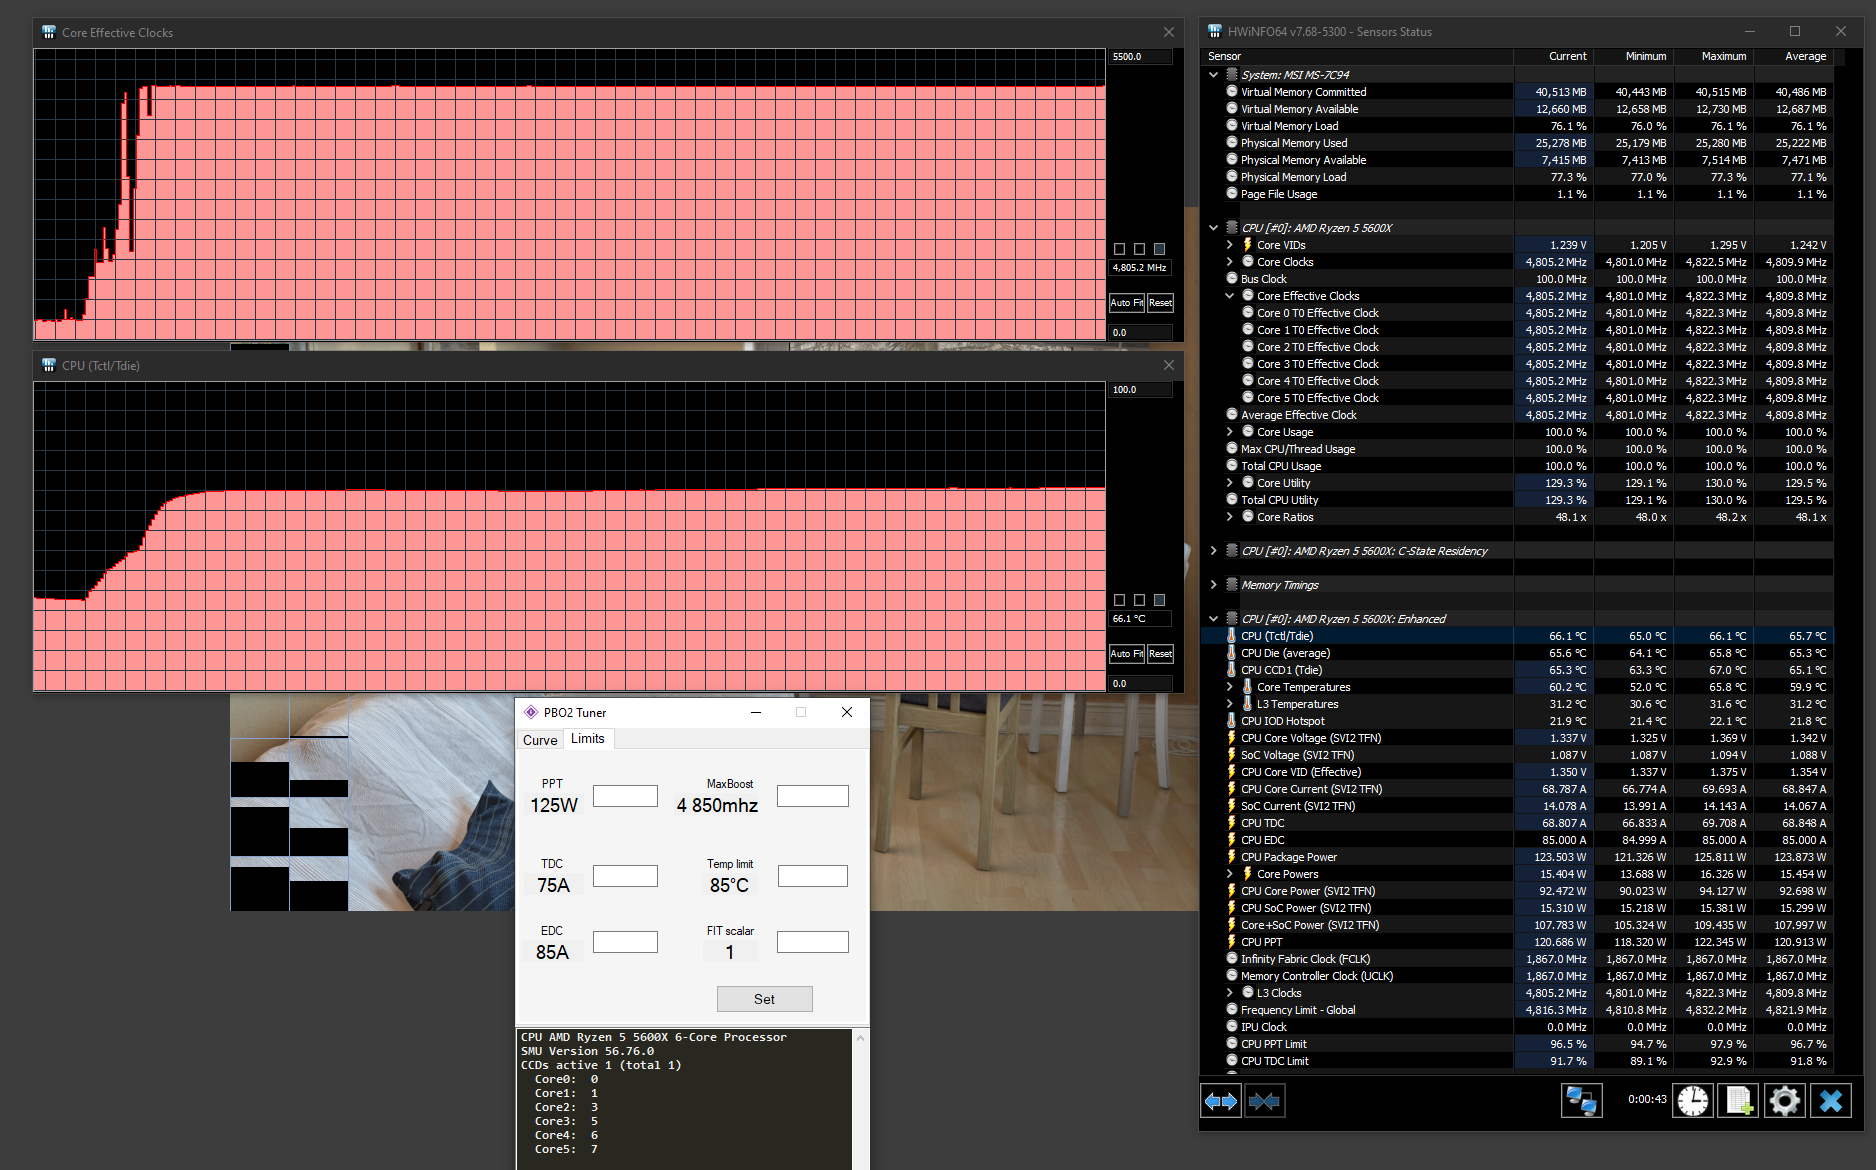Open the network remote monitoring icon
Image resolution: width=1876 pixels, height=1170 pixels.
click(1581, 1101)
